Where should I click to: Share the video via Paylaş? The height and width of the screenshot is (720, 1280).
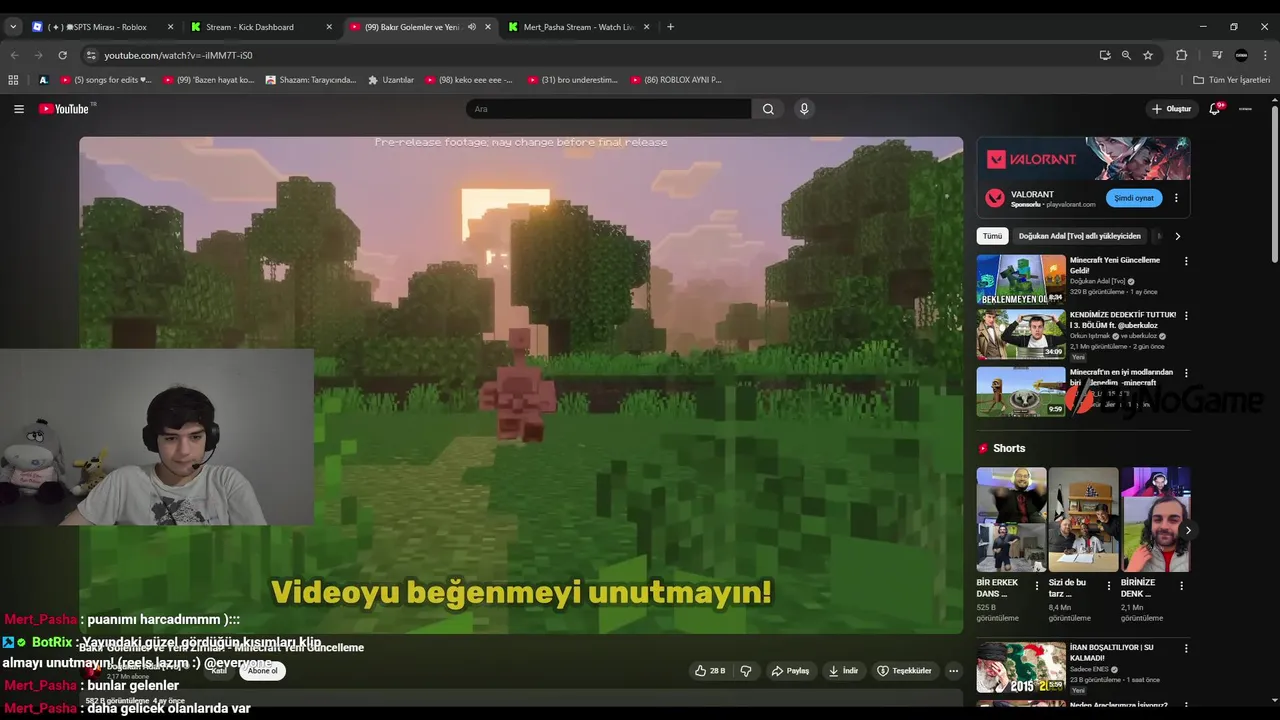tap(790, 671)
